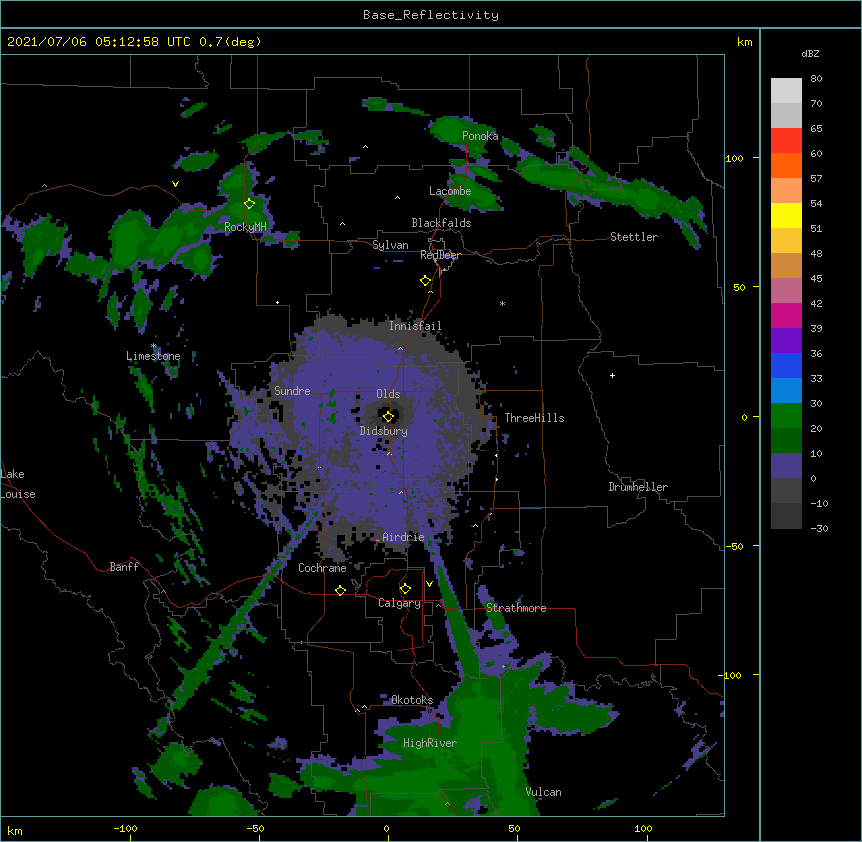Click the asterisk marker east of Innisfail
This screenshot has width=862, height=842.
point(502,303)
